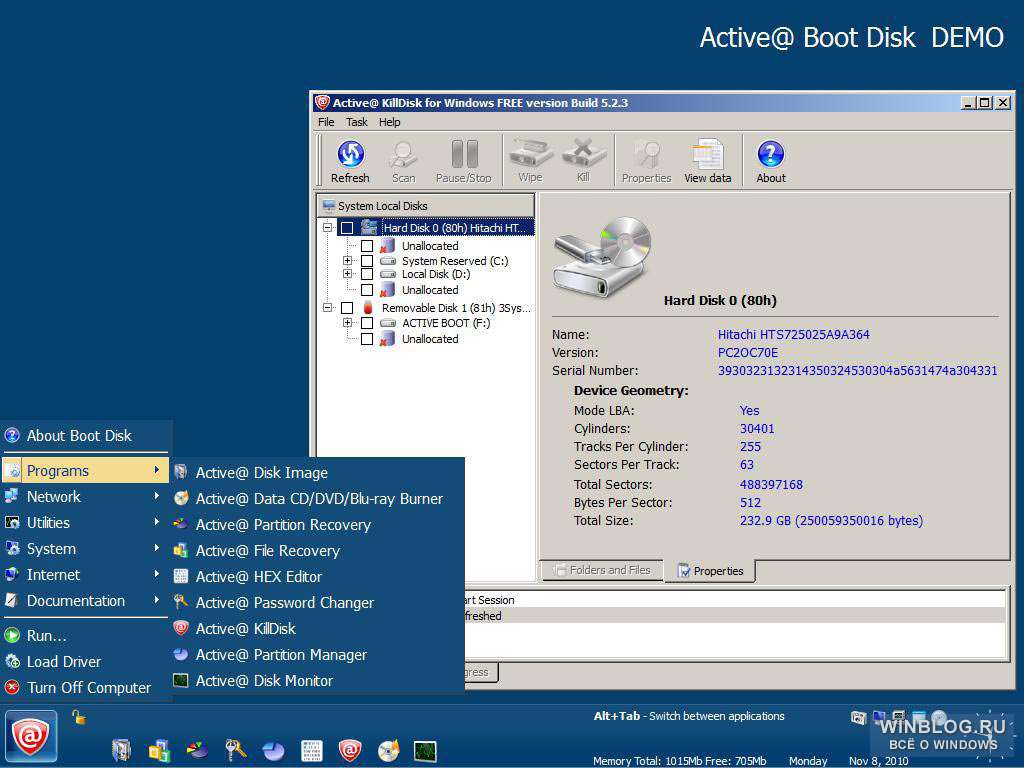Launch Active@ Password Changer from the Programs submenu
The width and height of the screenshot is (1024, 768).
[x=317, y=603]
